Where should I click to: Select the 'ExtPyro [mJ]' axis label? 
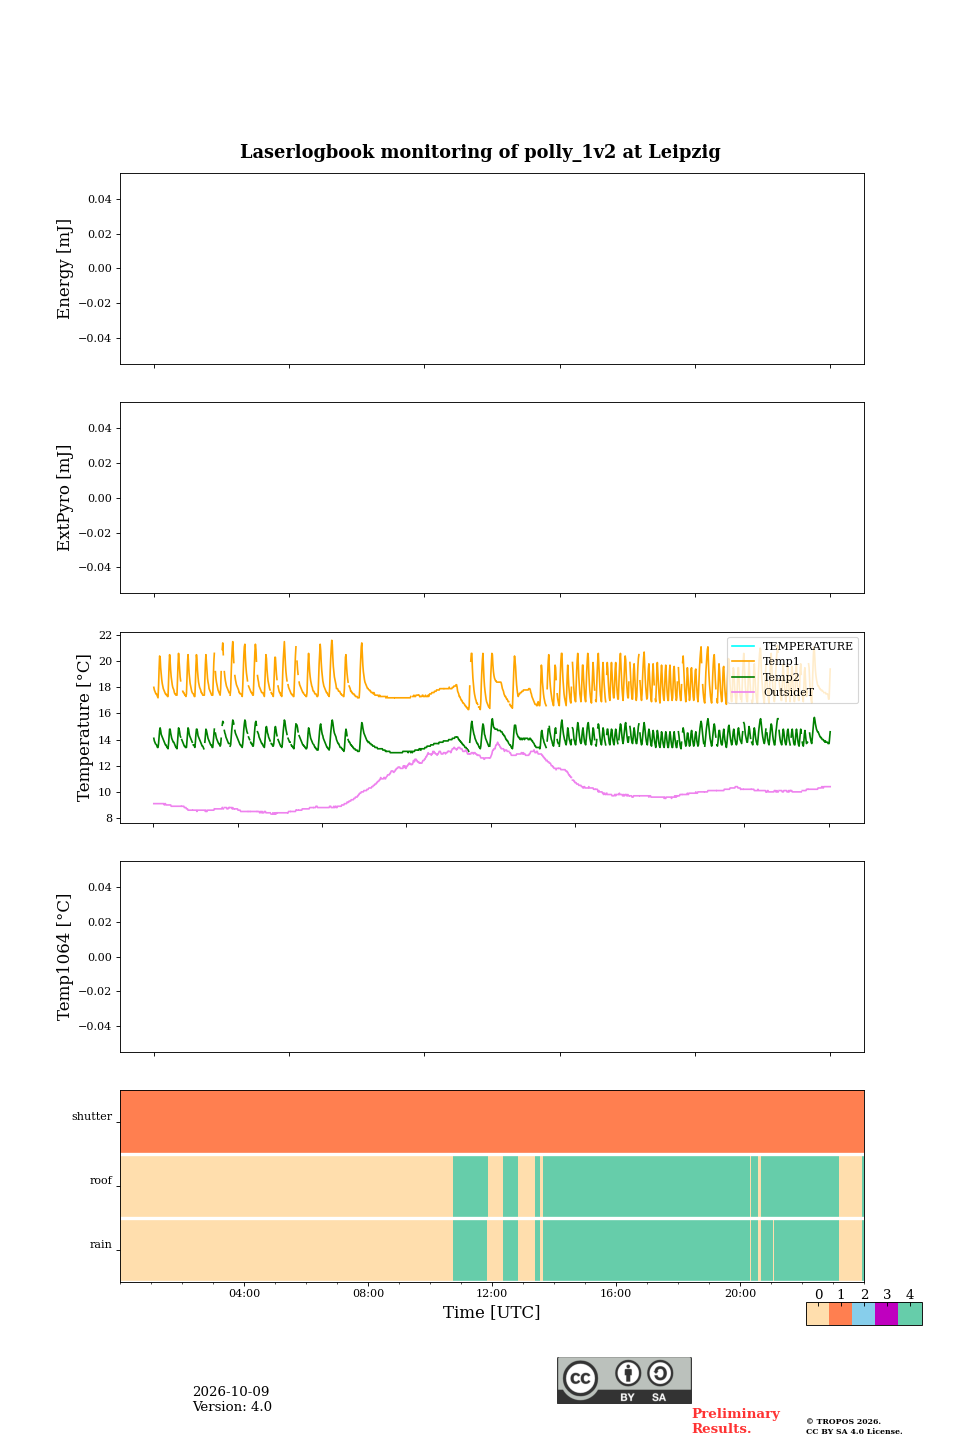(65, 498)
